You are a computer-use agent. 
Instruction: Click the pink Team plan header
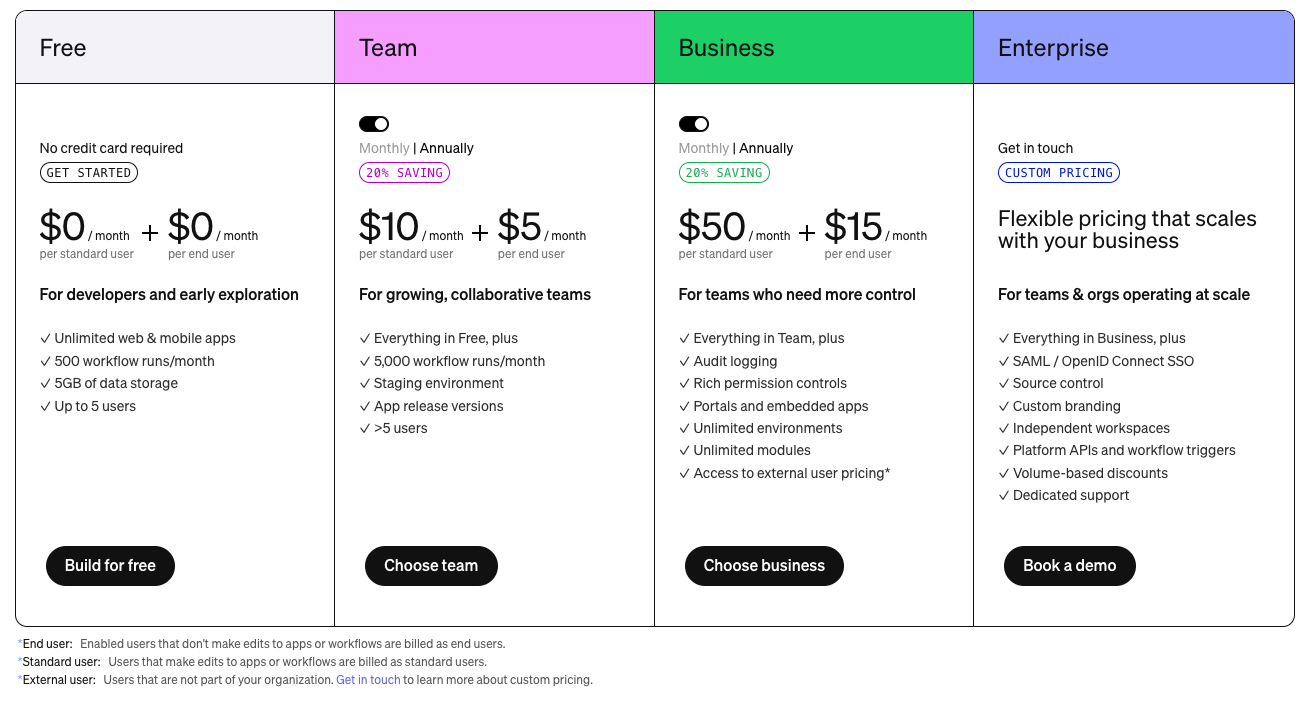click(494, 48)
